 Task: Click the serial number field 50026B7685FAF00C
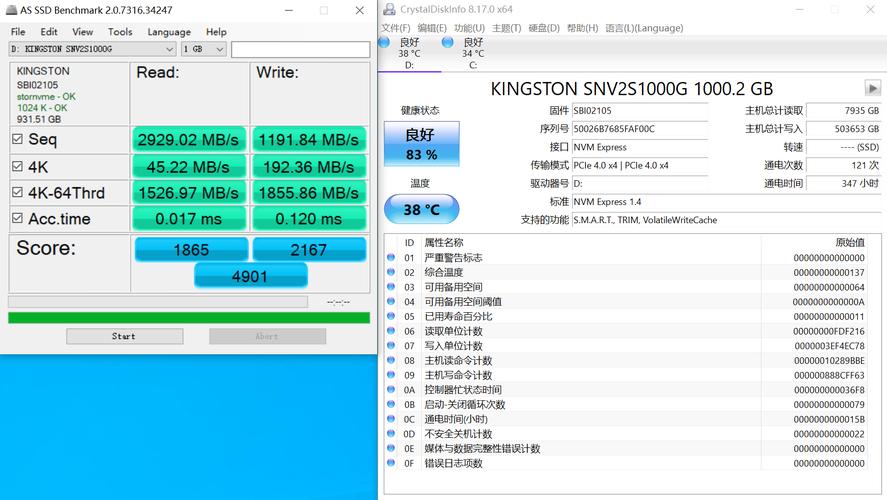640,129
